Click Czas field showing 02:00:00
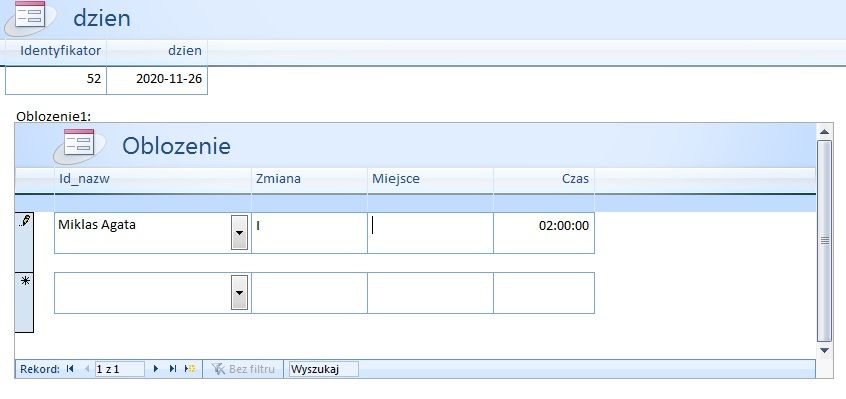The image size is (846, 399). click(544, 232)
